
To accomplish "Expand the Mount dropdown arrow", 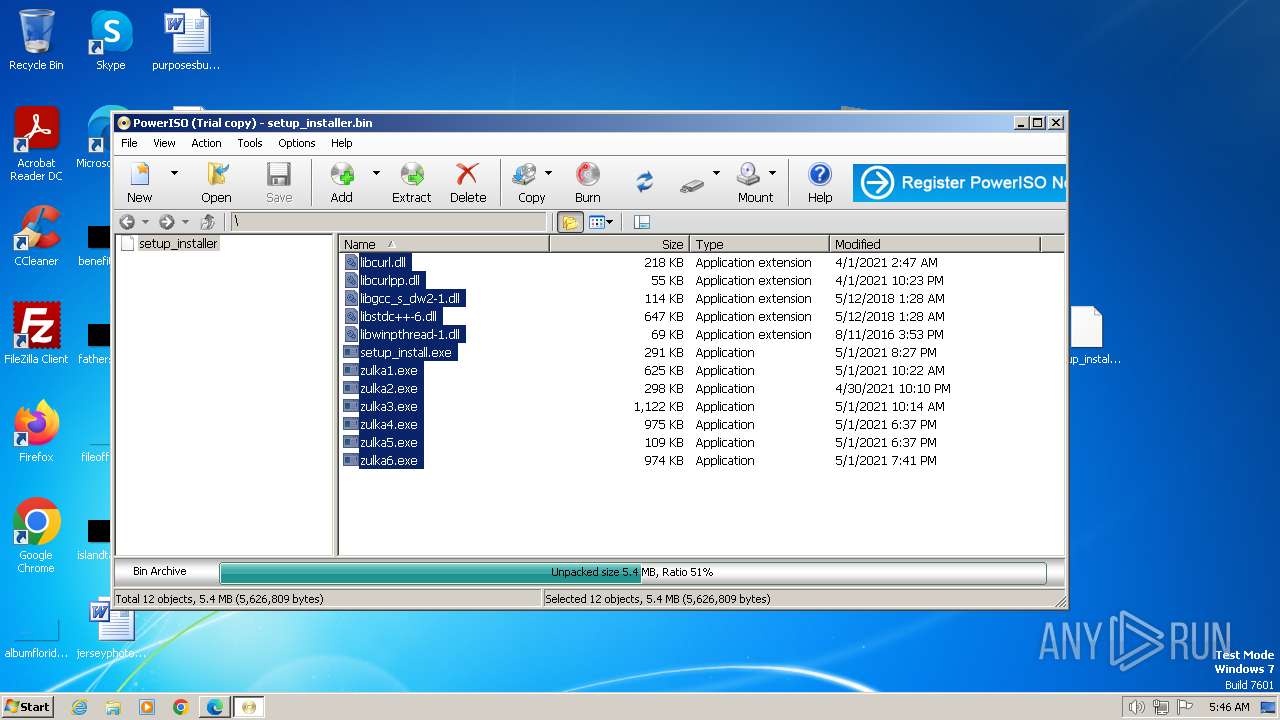I will coord(772,173).
